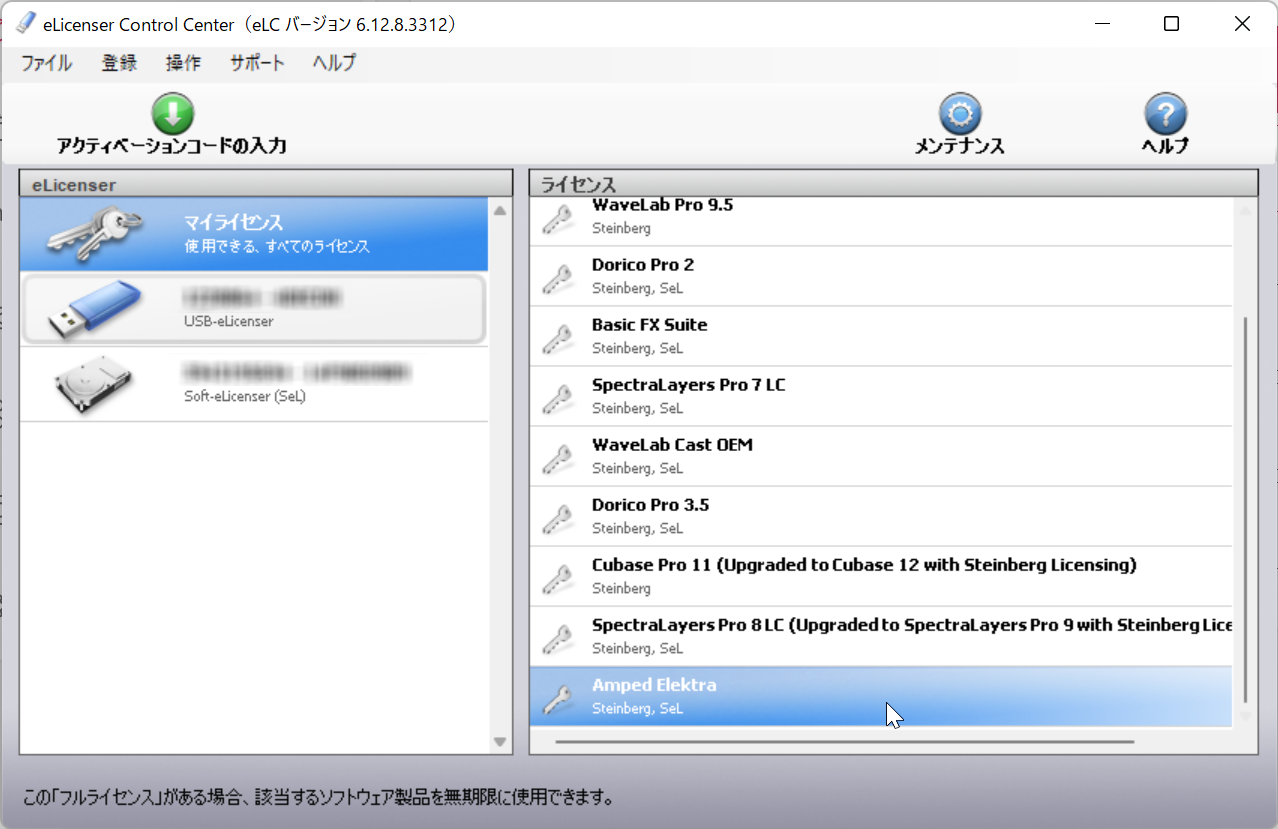Click the eLicenser panel scroll up arrow
The height and width of the screenshot is (829, 1278).
point(501,210)
